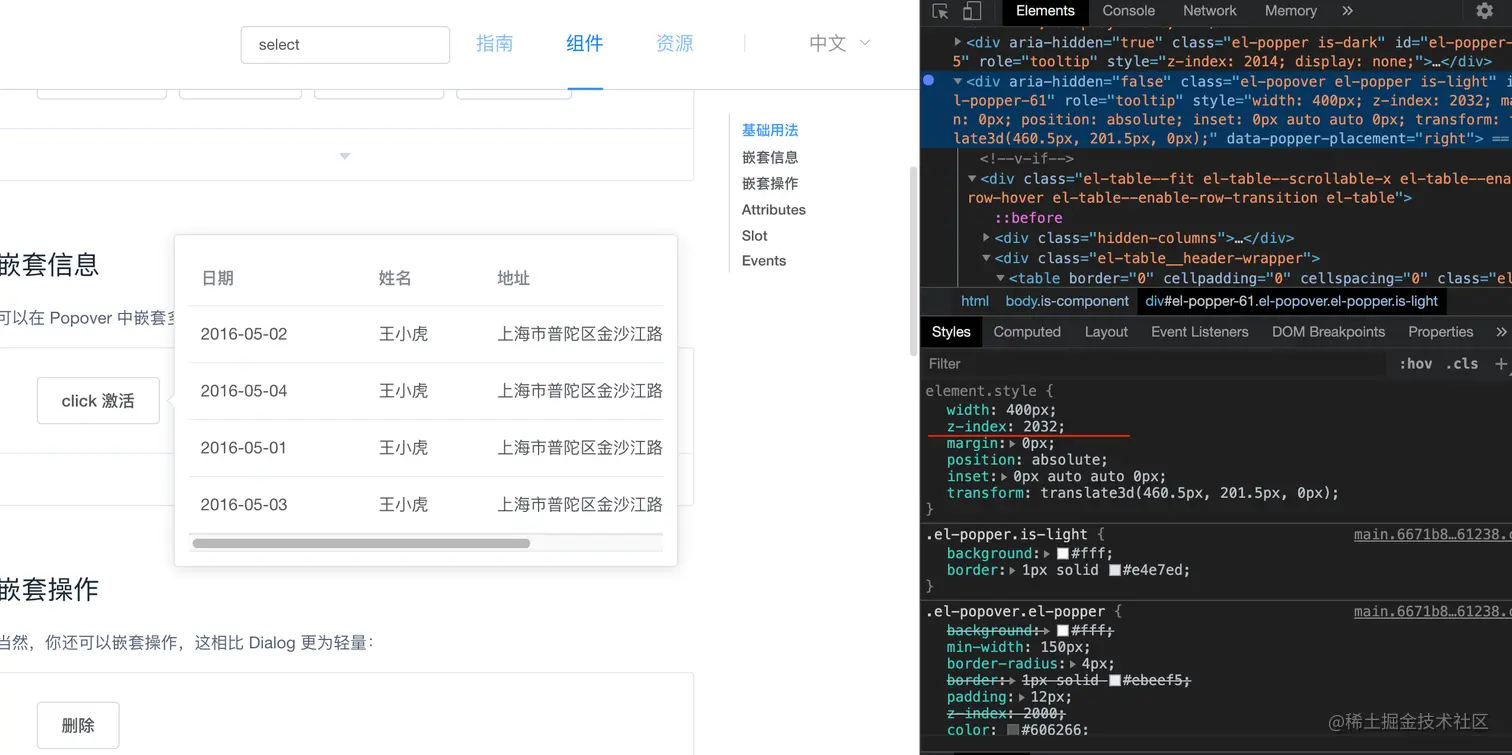Screen dimensions: 1512x755
Task: Expand the demo code triangle arrow
Action: pos(345,157)
